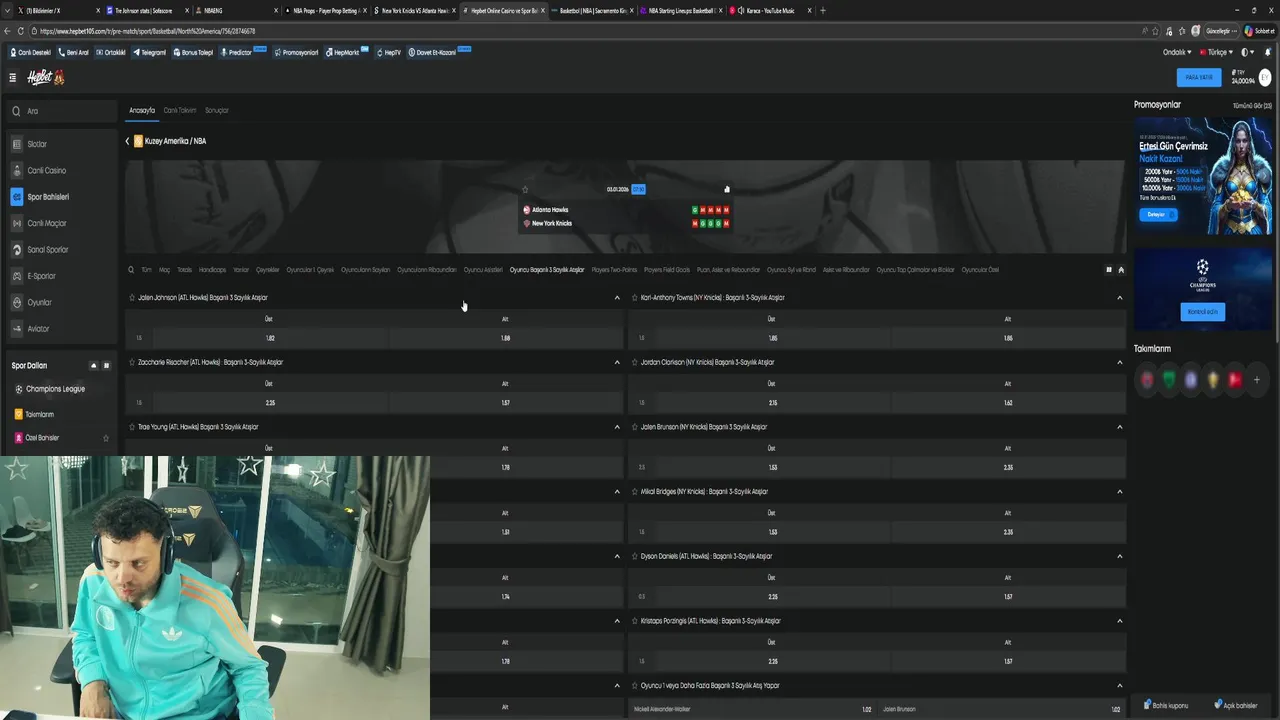
Task: Collapse the Jalen Brunson market
Action: tap(1119, 427)
